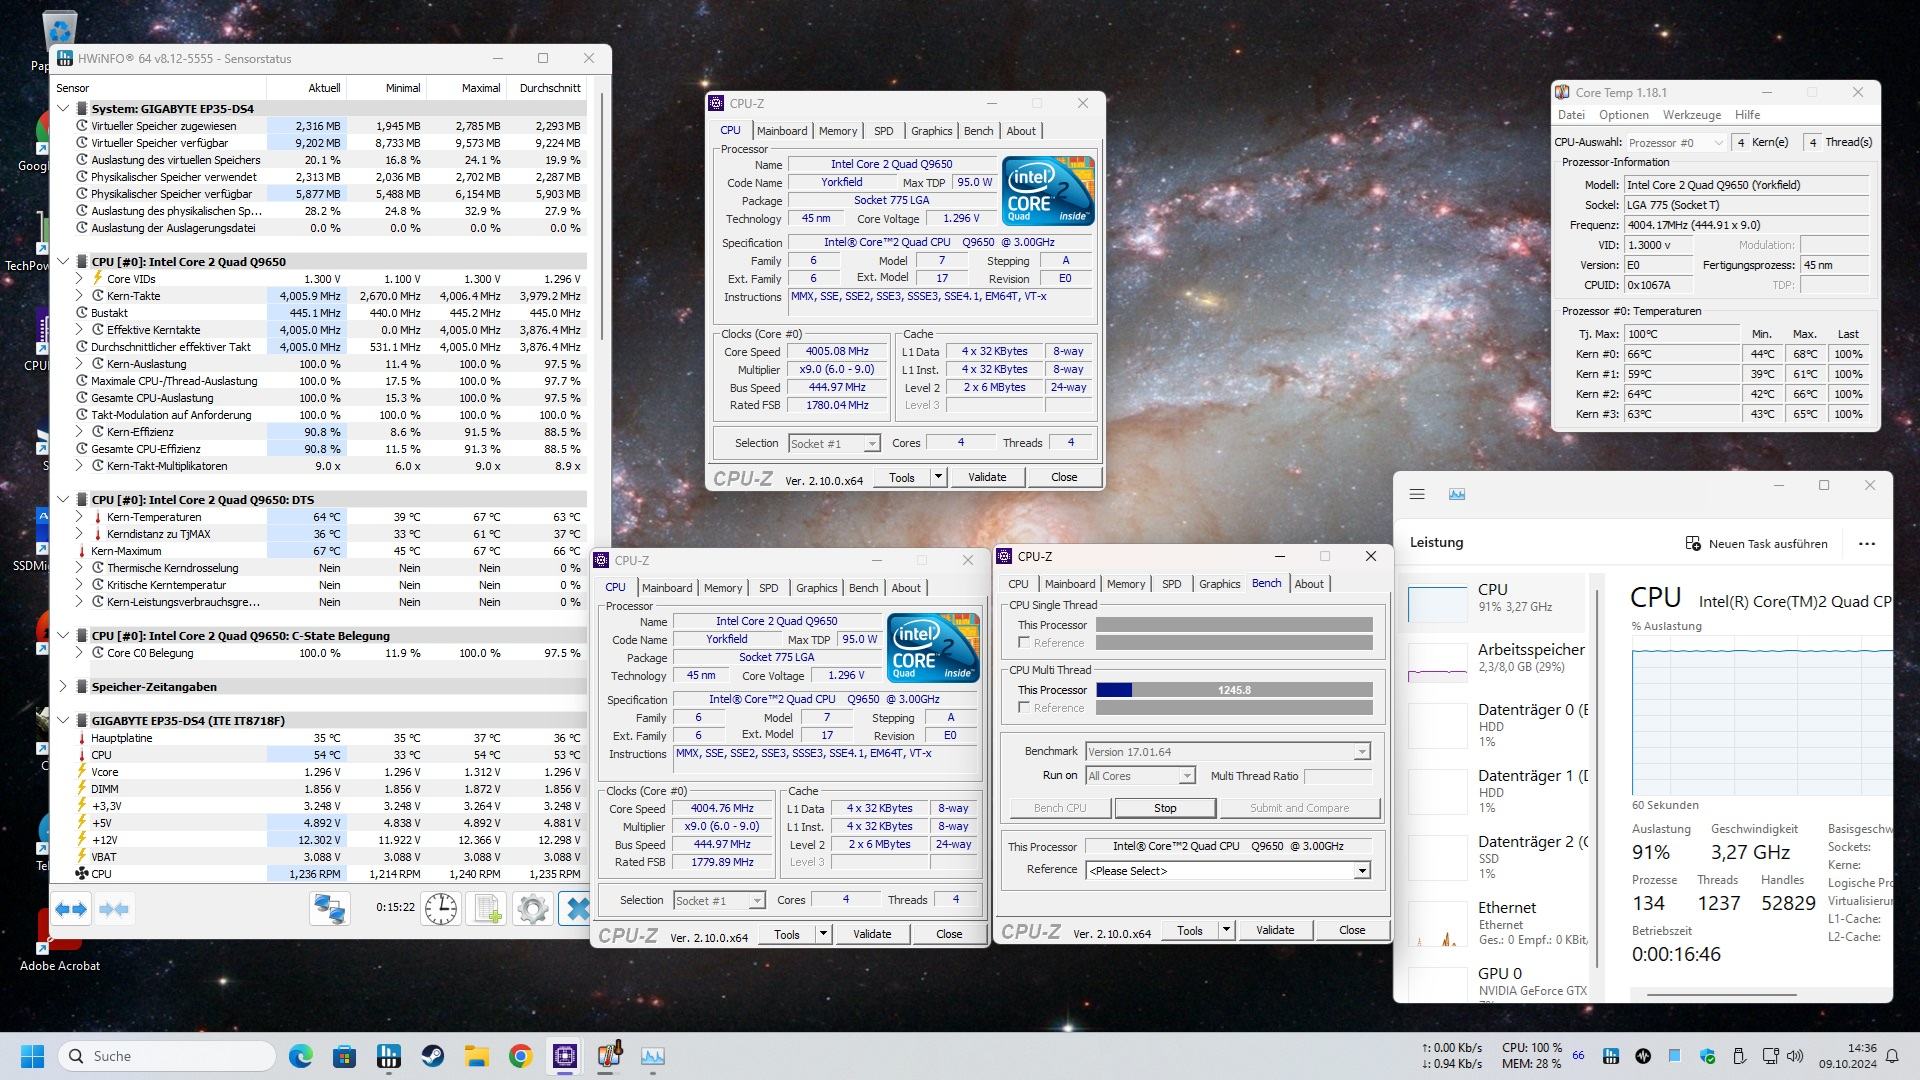Click Stop button in CPU-Z bench

1165,808
